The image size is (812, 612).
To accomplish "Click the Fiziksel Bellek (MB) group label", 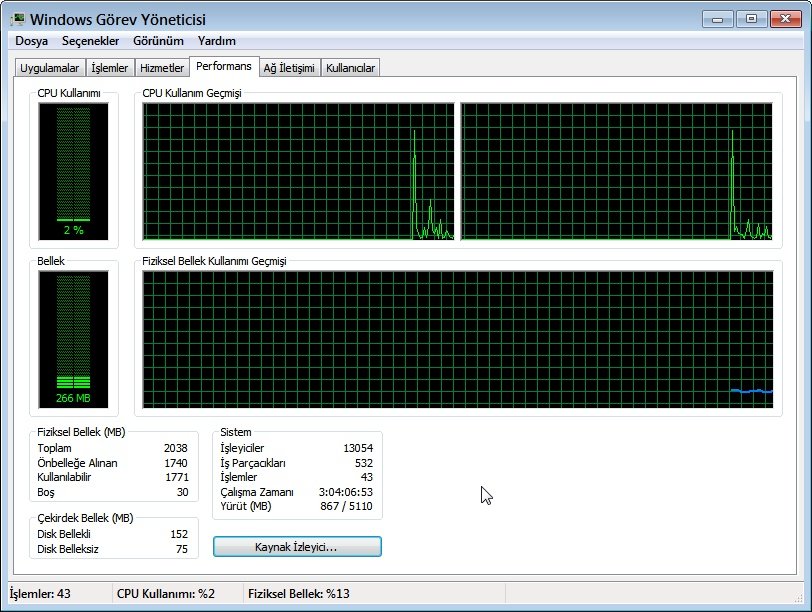I will (81, 432).
